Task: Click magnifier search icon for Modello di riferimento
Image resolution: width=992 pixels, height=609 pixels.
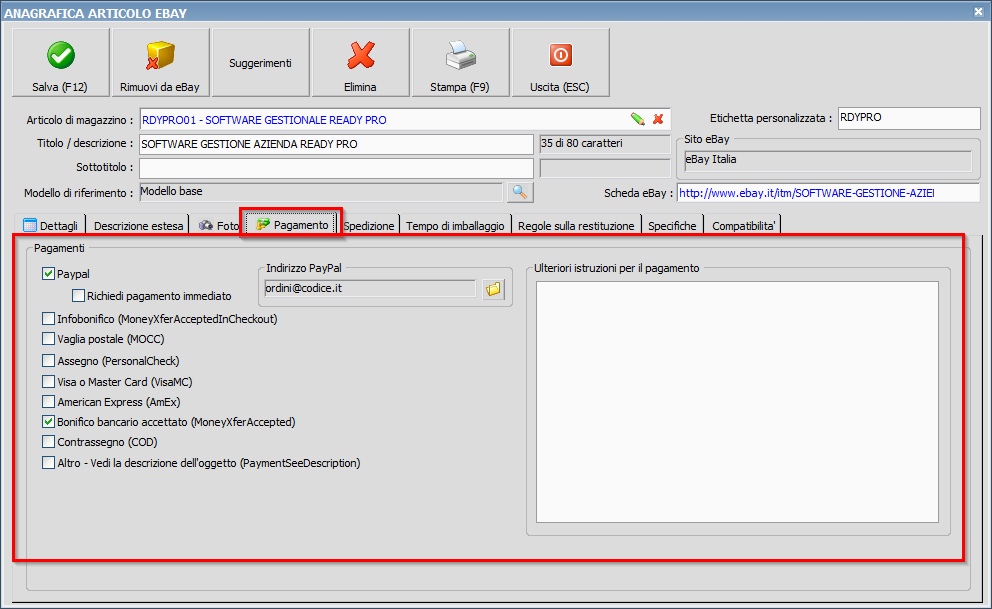Action: 520,192
